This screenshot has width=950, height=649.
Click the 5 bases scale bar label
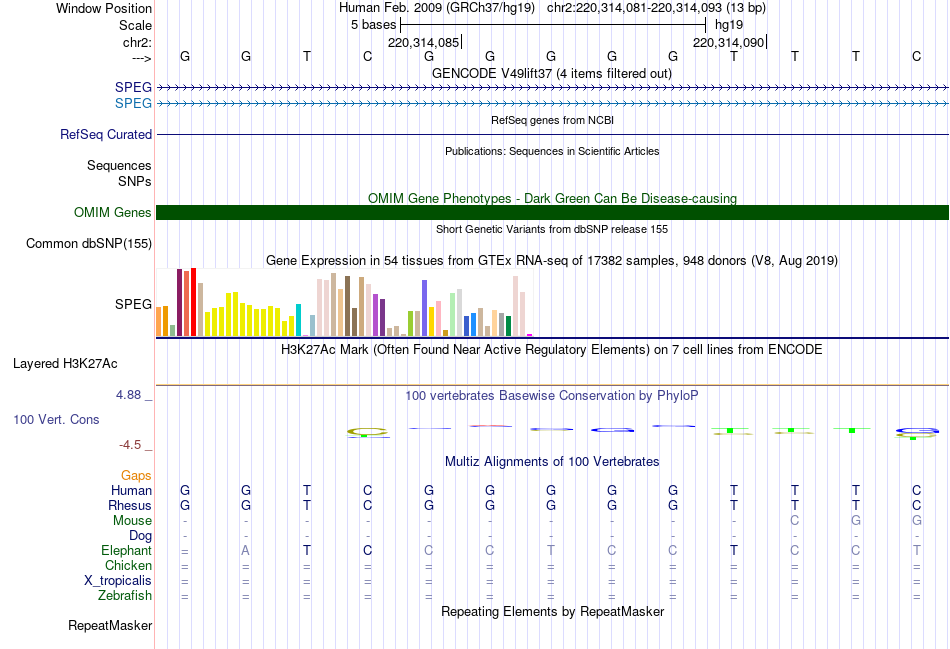(373, 25)
